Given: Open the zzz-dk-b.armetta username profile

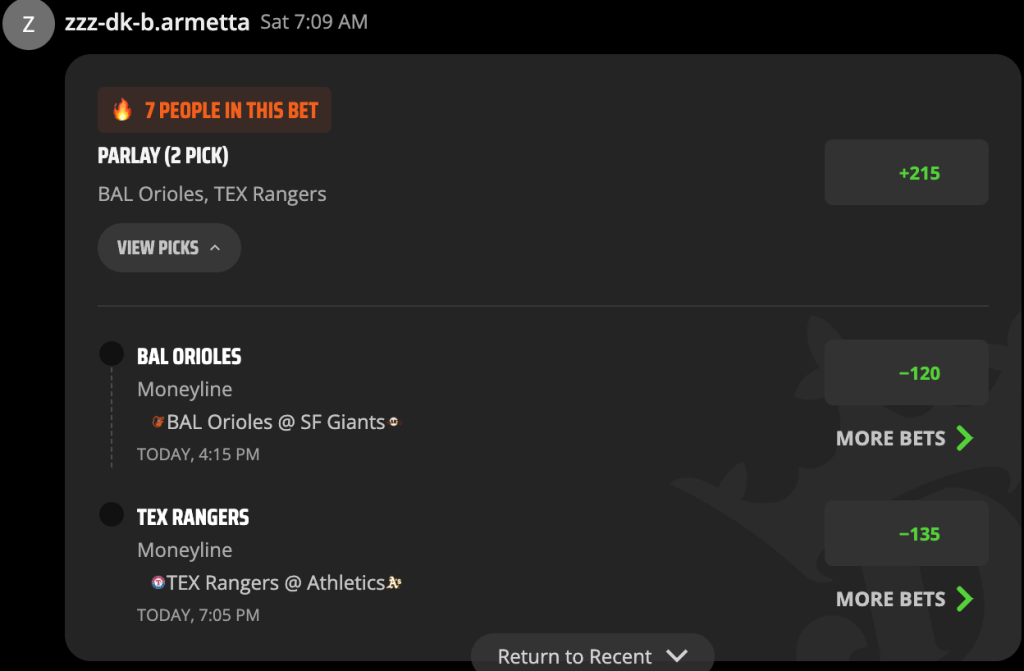Looking at the screenshot, I should click(x=157, y=22).
